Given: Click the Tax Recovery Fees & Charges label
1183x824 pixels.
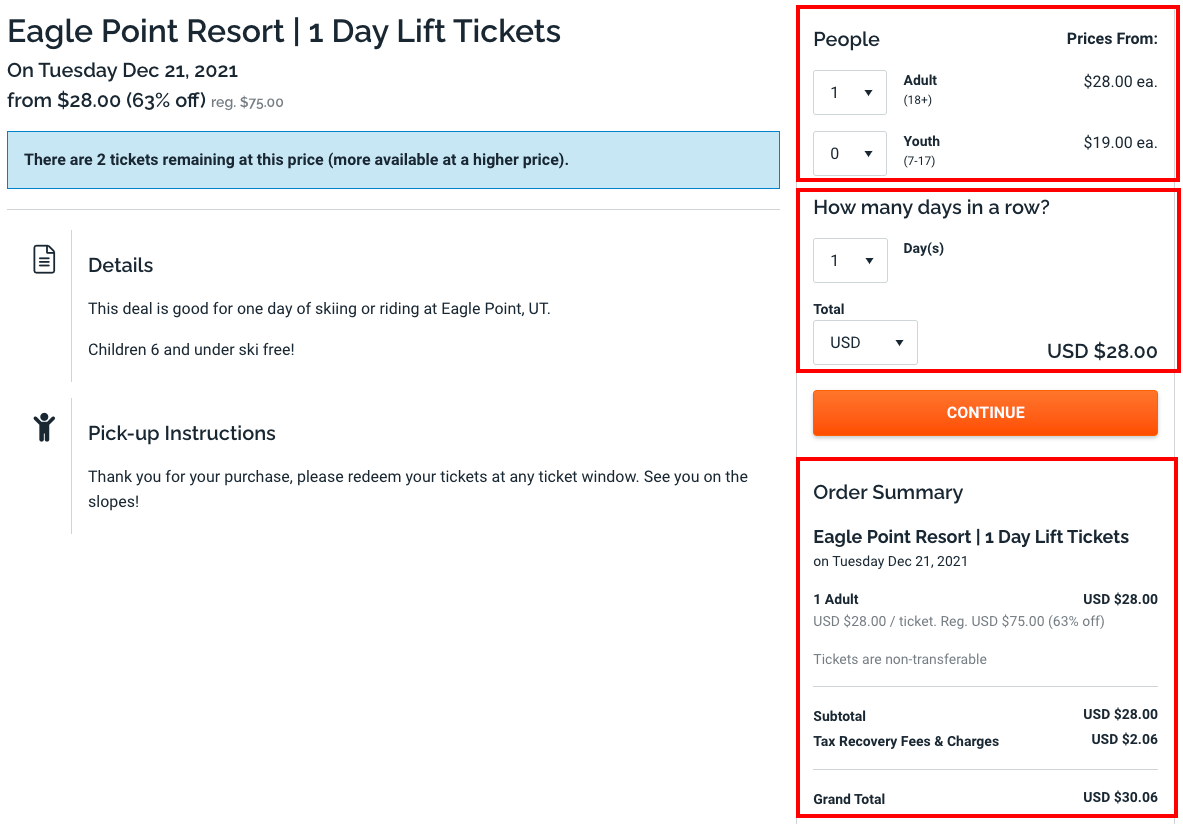Looking at the screenshot, I should click(906, 741).
